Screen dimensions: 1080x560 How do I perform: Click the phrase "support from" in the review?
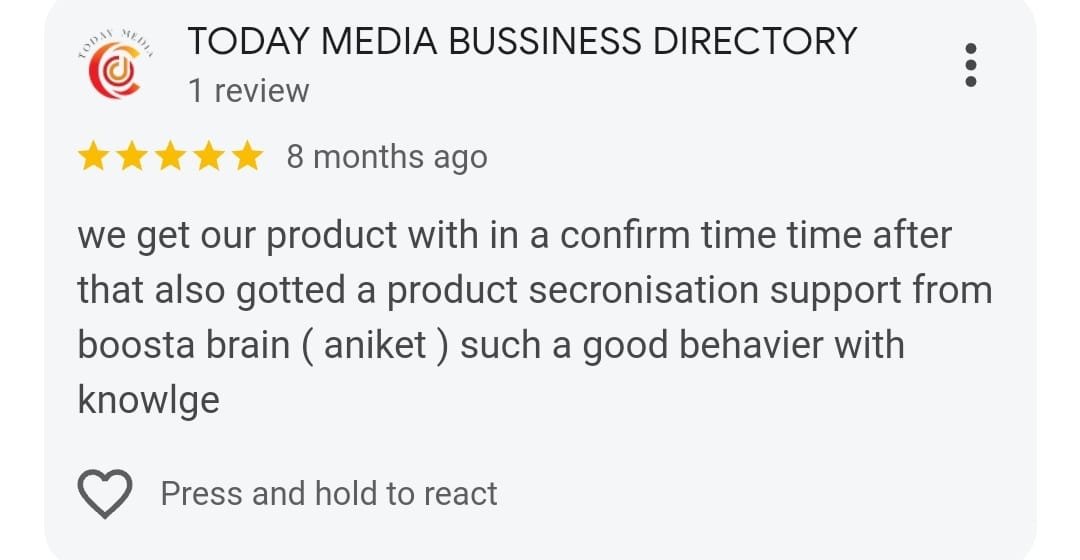(881, 291)
